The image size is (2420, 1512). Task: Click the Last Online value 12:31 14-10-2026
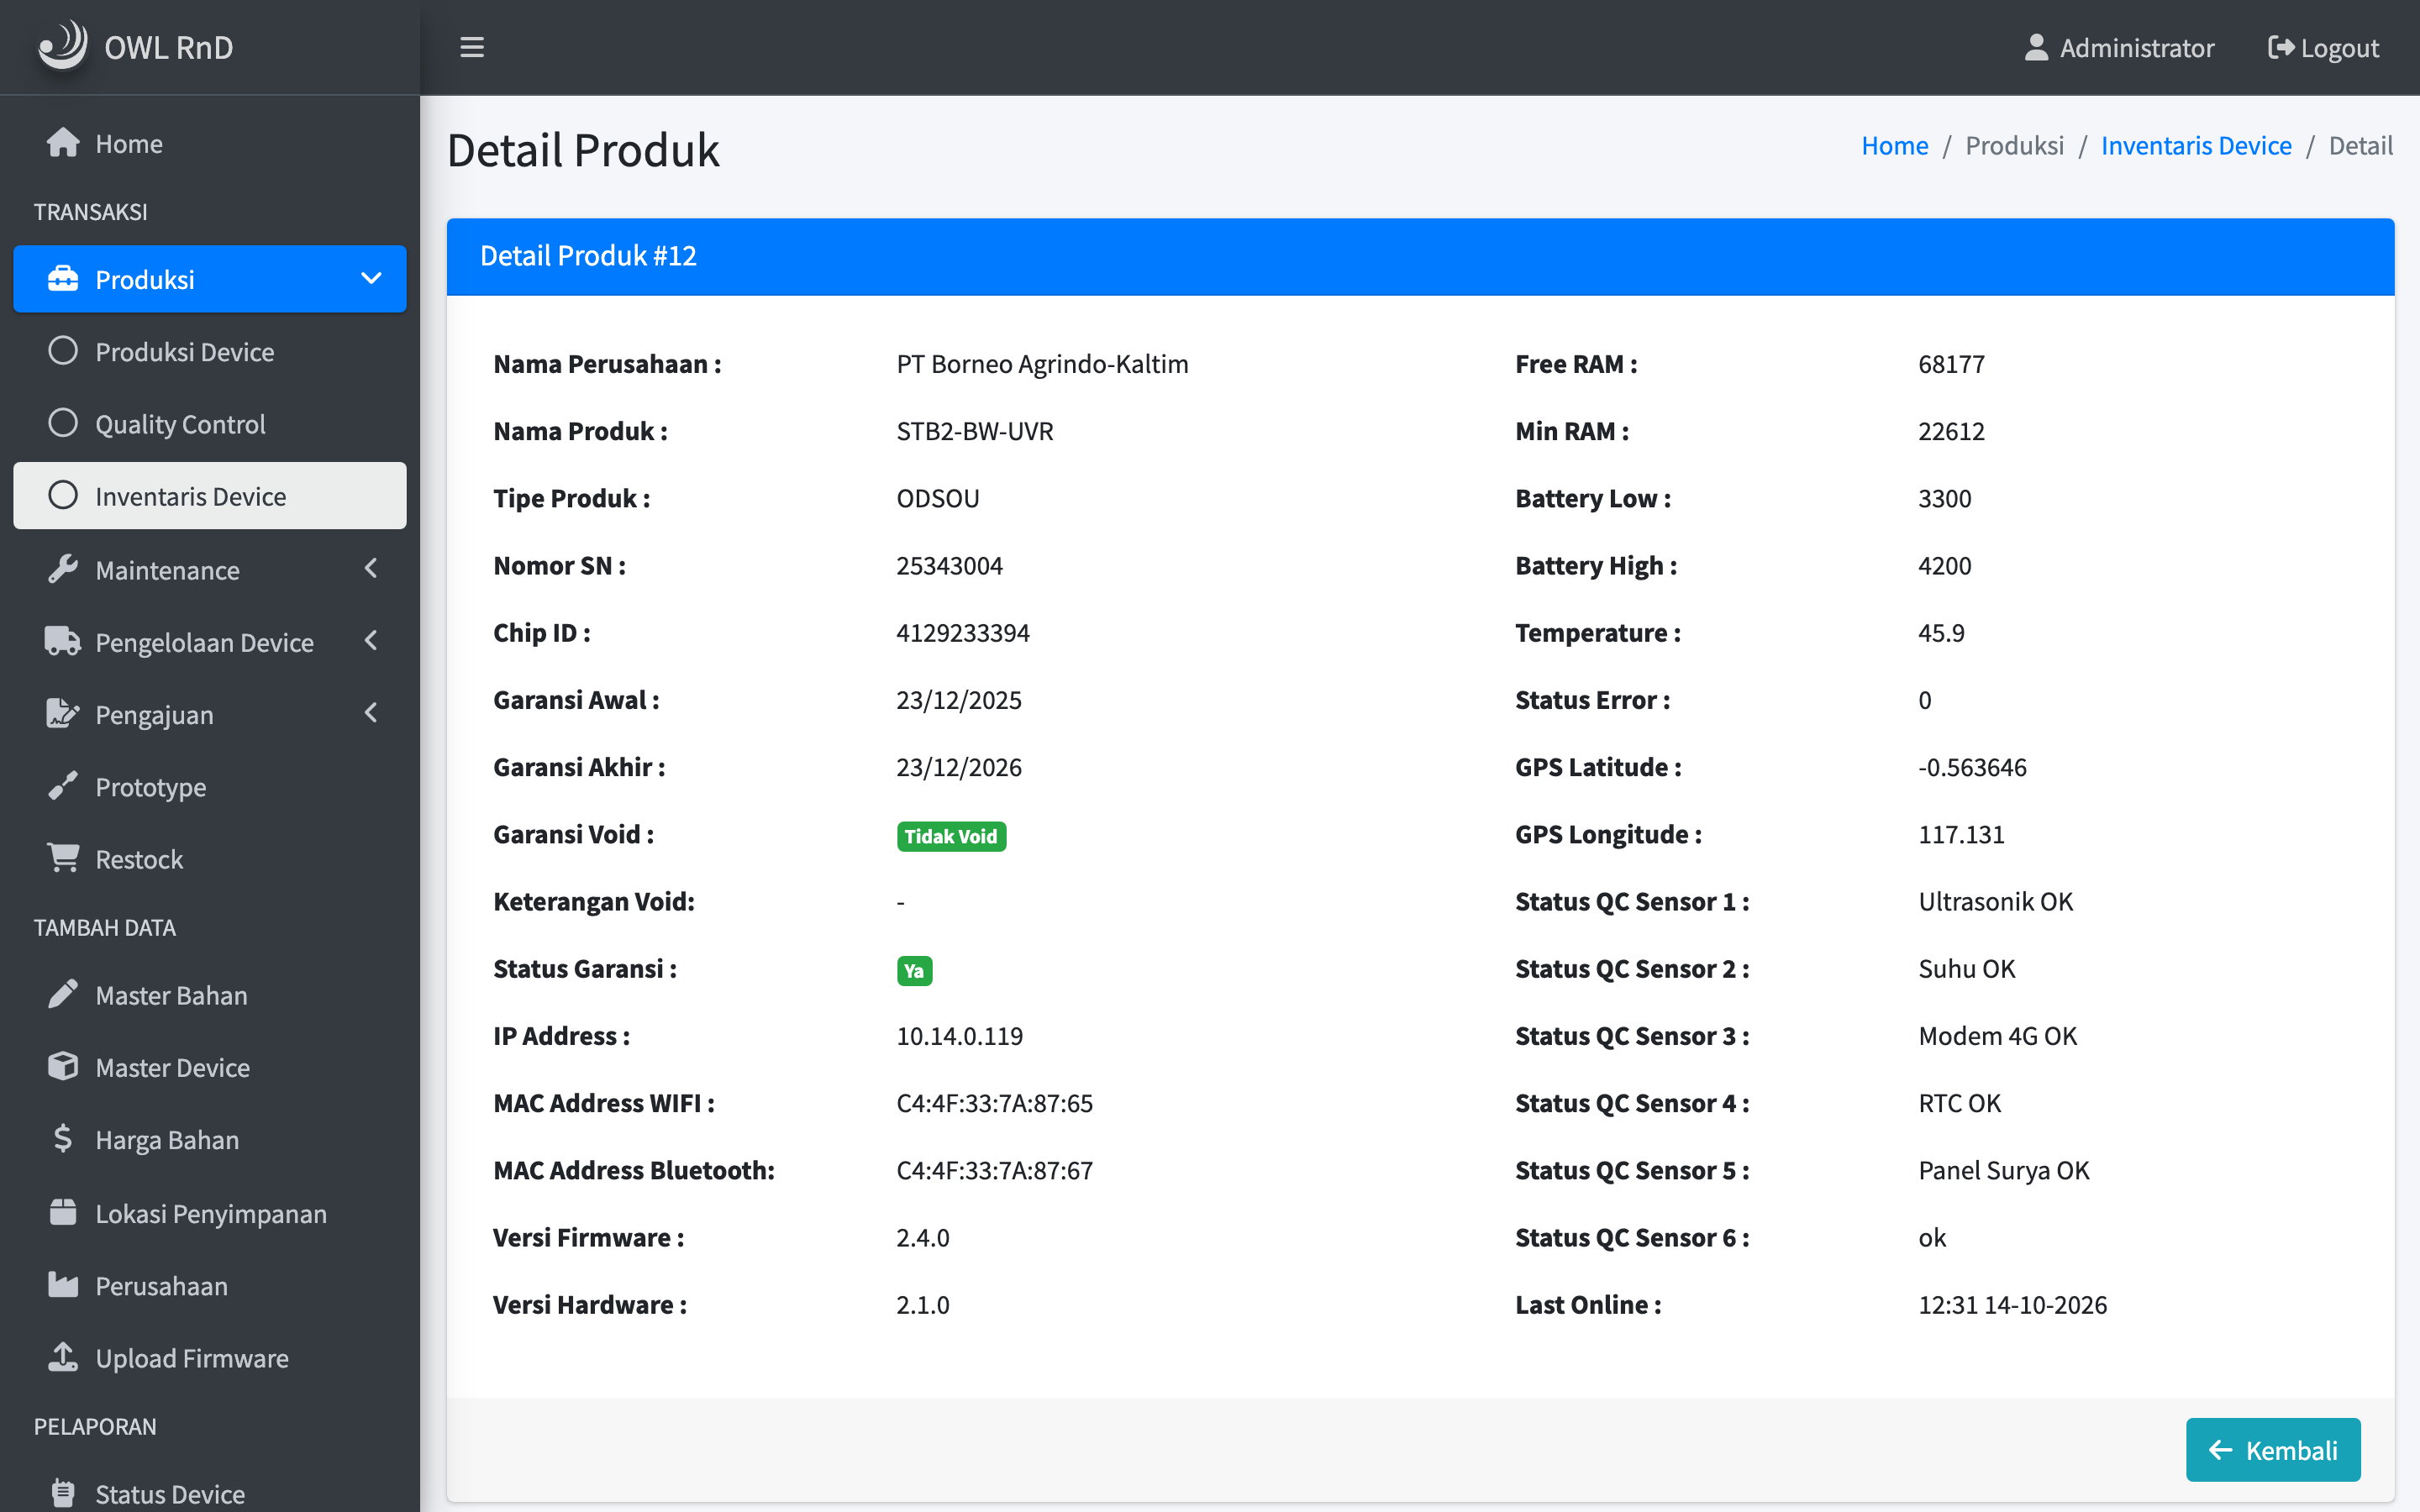tap(2012, 1304)
